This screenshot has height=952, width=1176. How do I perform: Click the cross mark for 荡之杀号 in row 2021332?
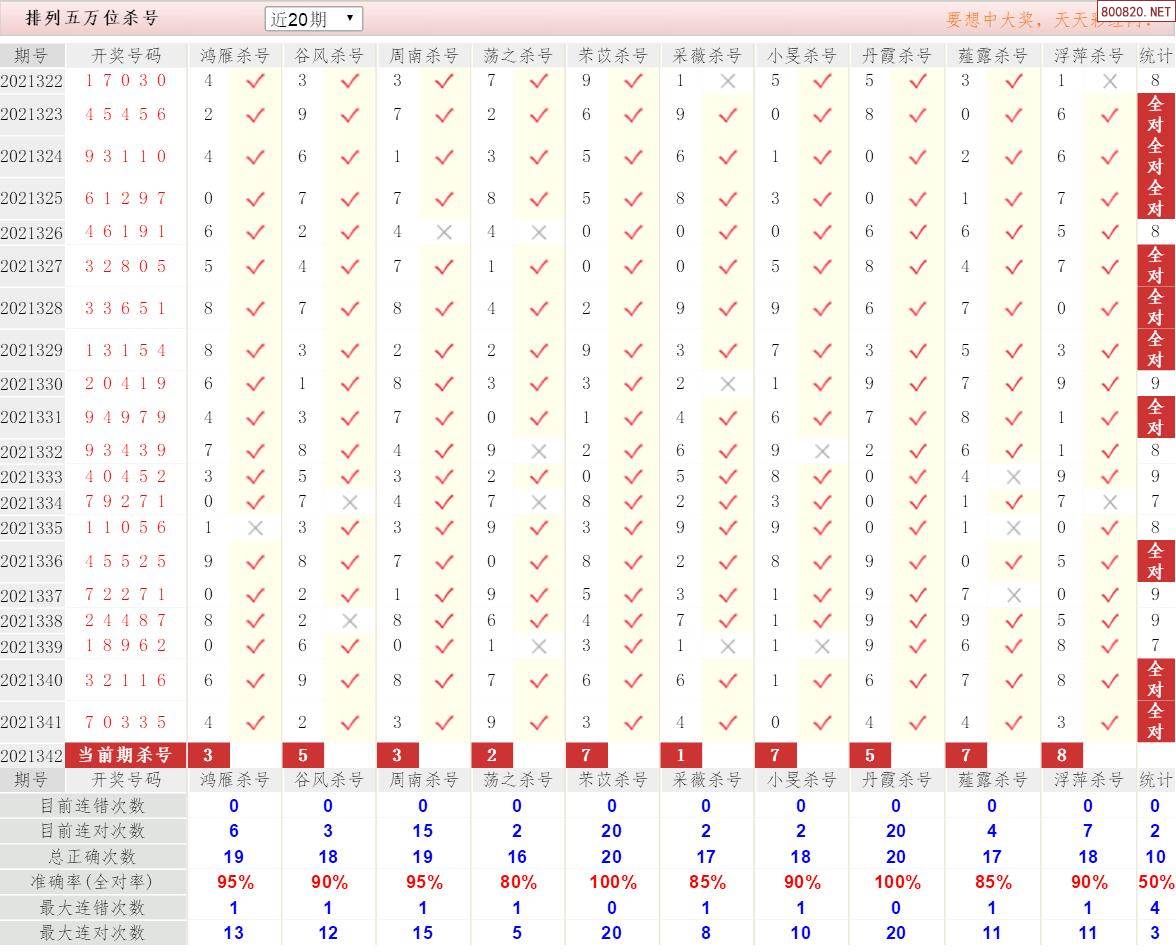[538, 452]
